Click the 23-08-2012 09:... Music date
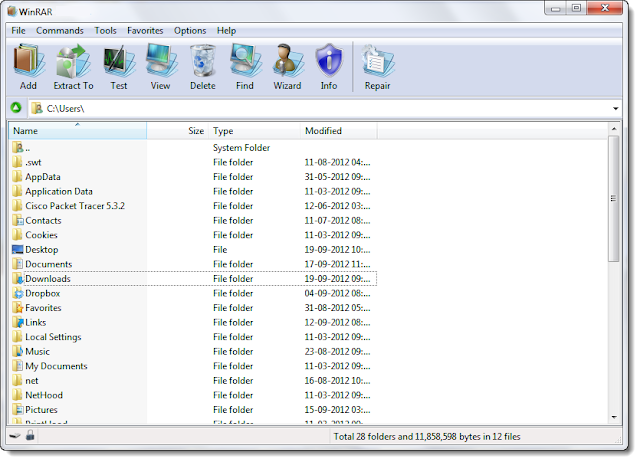This screenshot has width=640, height=462. point(337,351)
